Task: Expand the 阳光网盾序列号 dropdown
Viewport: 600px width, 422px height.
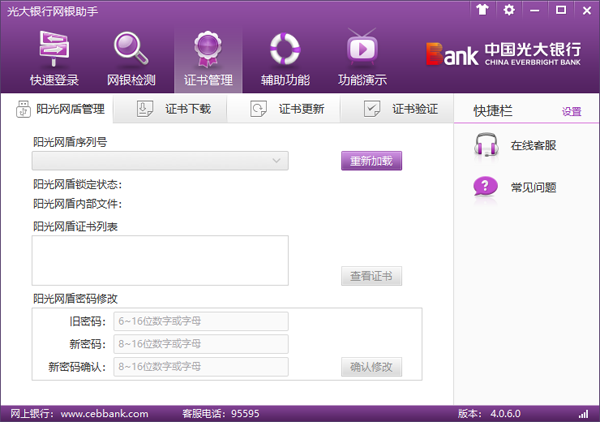Action: tap(276, 161)
